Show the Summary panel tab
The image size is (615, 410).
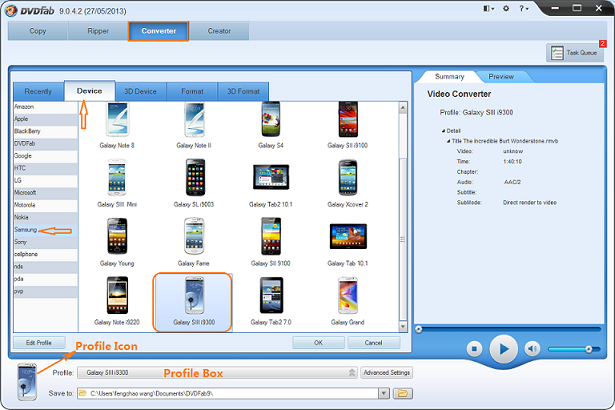(449, 77)
